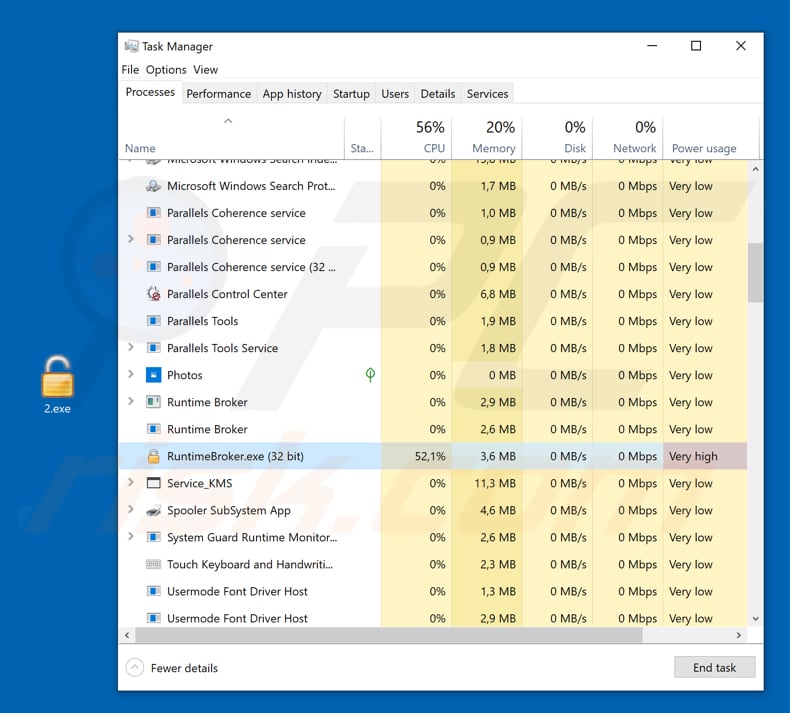Image resolution: width=790 pixels, height=713 pixels.
Task: Switch to the Startup tab
Action: click(351, 94)
